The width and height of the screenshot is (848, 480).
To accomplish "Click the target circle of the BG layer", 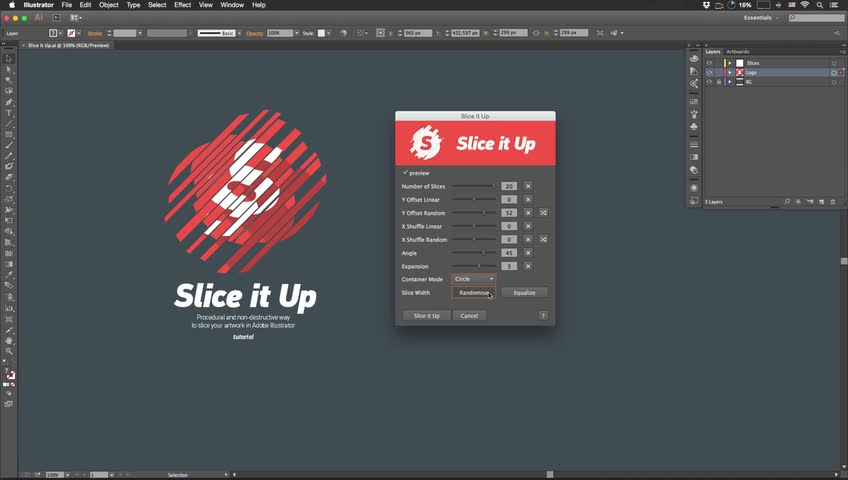I will (833, 82).
